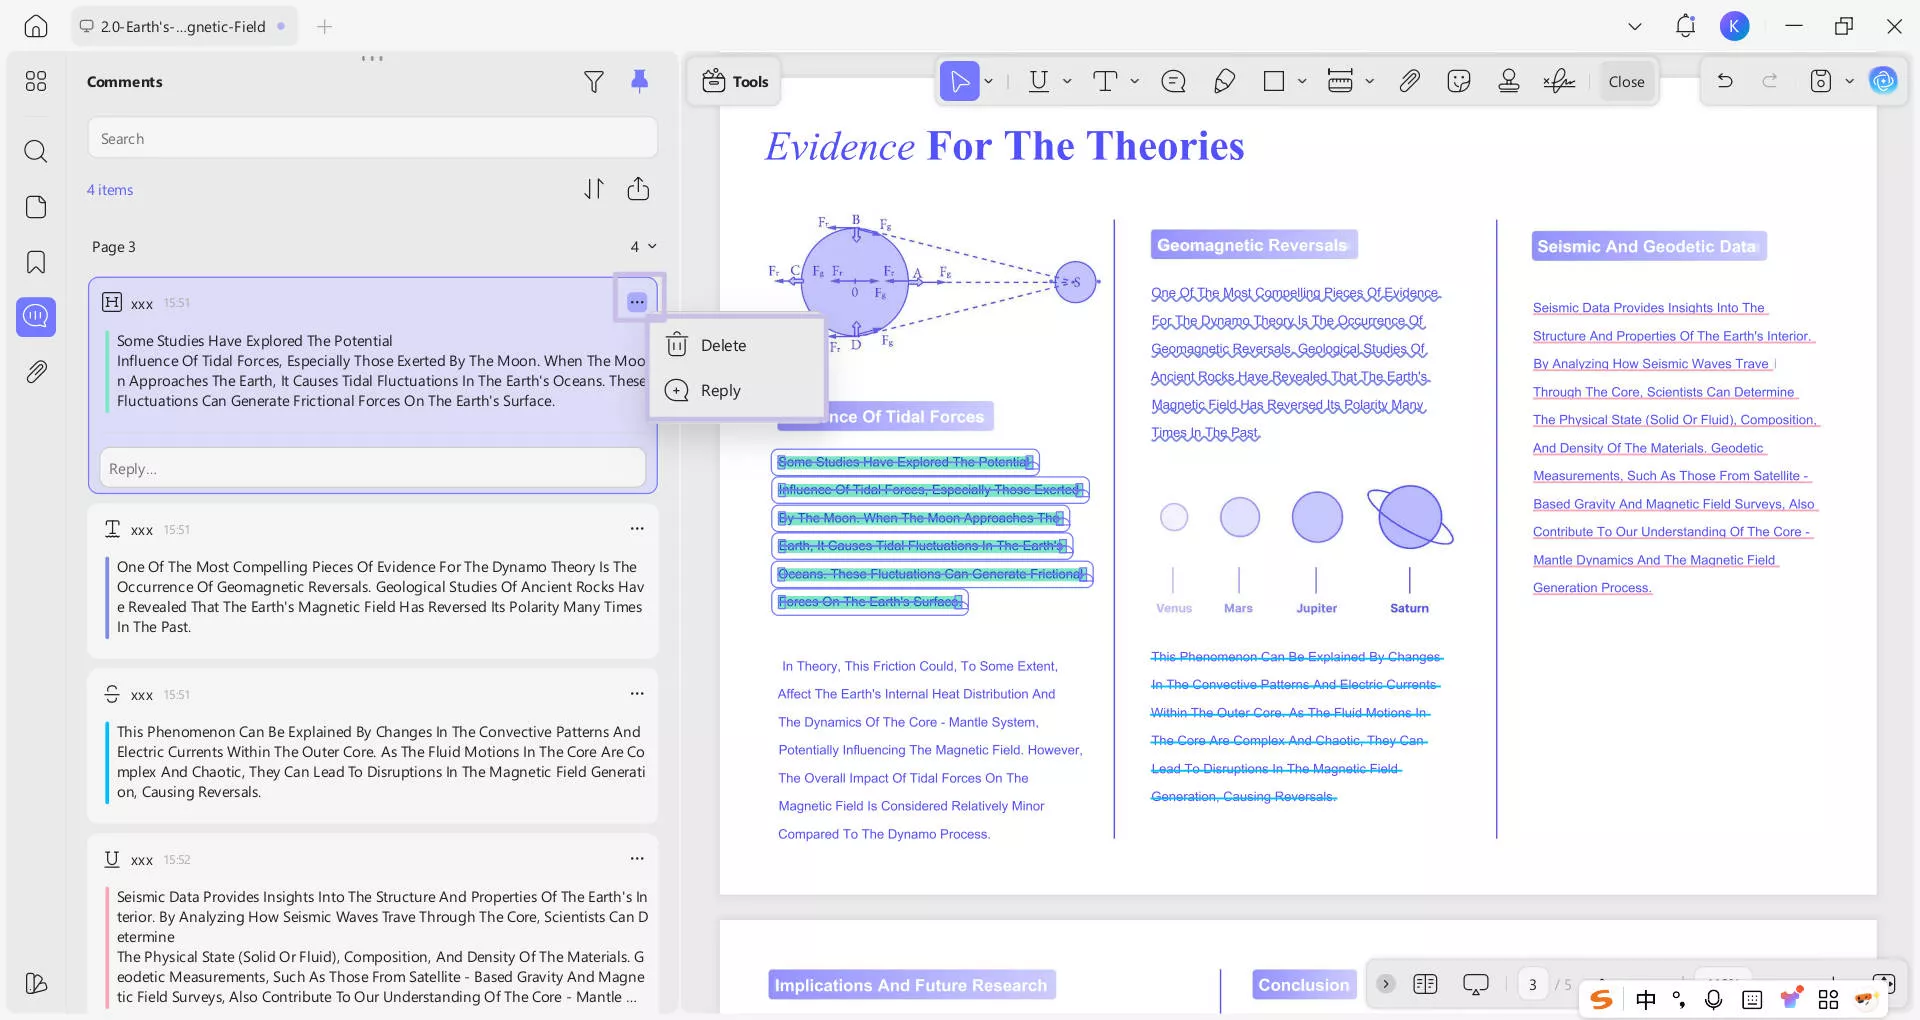Choose Delete from the comment menu
1920x1020 pixels.
coord(737,345)
